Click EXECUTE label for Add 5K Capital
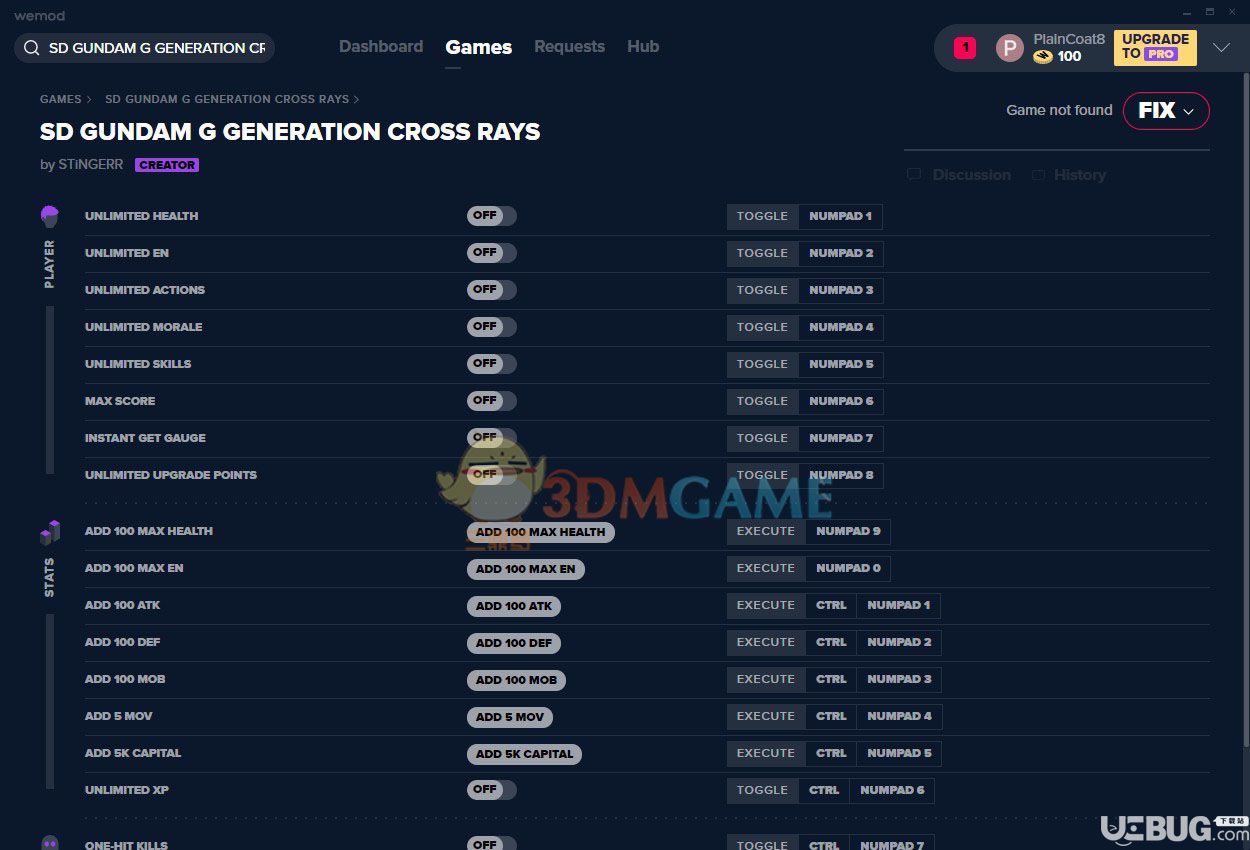1250x850 pixels. 766,753
